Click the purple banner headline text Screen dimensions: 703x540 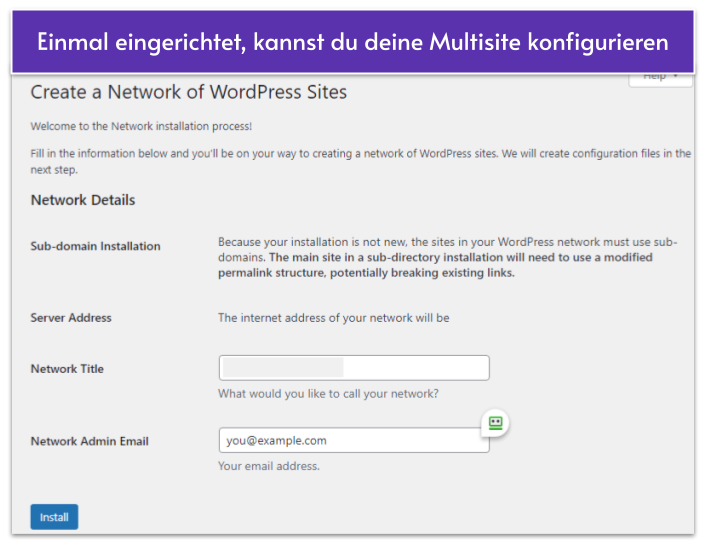point(353,42)
